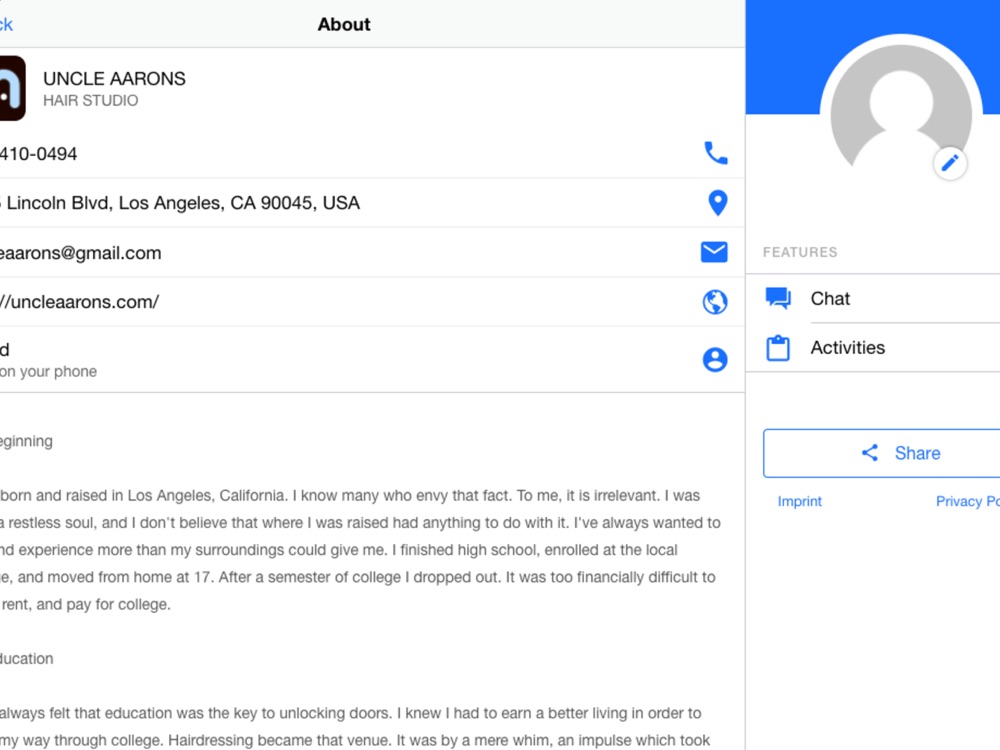The height and width of the screenshot is (750, 1000).
Task: Click the phone number ending 410-0494
Action: [x=38, y=154]
